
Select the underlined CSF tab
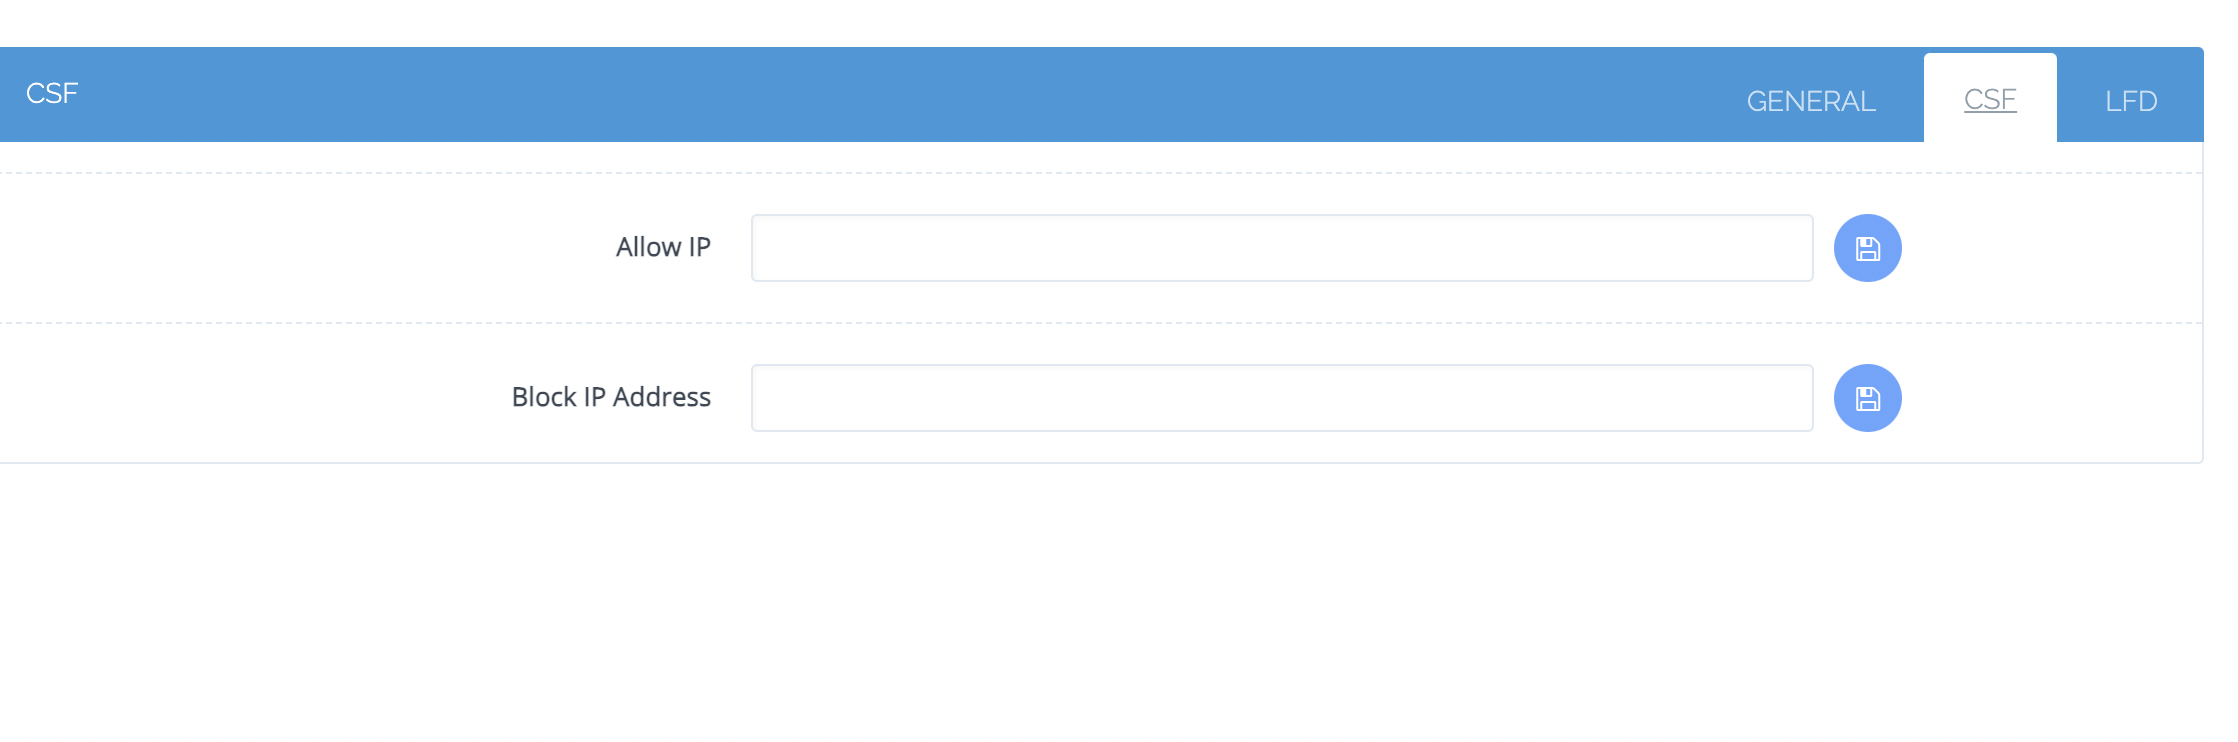point(1990,99)
